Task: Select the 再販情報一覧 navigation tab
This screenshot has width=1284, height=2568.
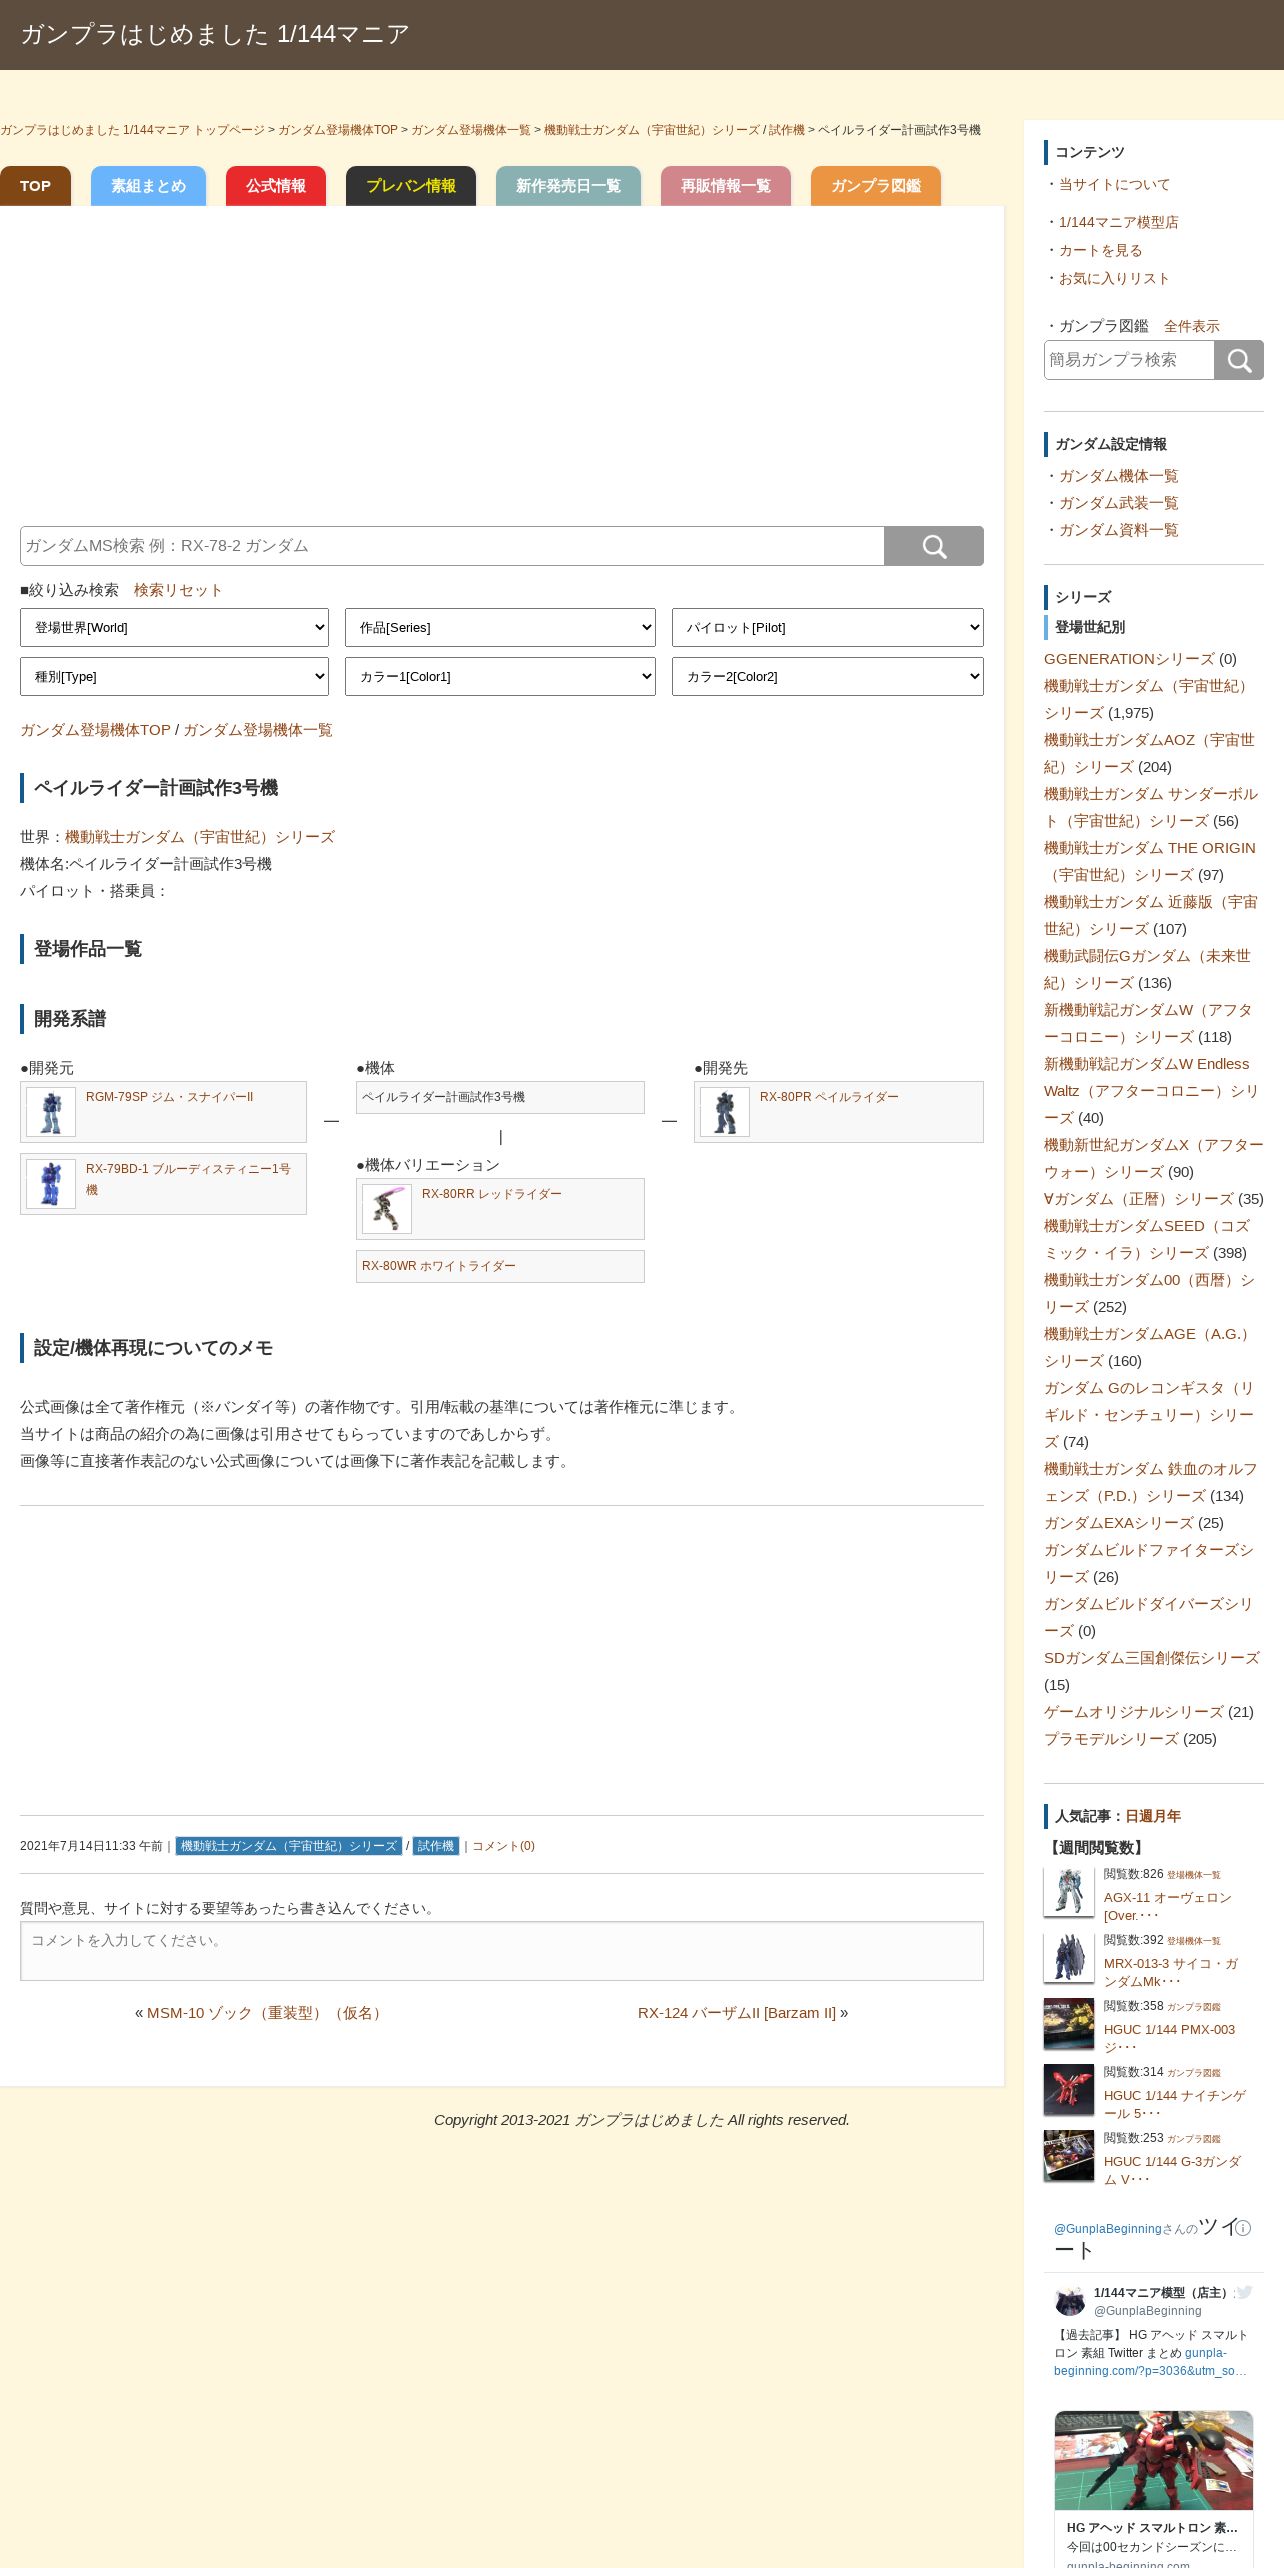Action: click(726, 186)
